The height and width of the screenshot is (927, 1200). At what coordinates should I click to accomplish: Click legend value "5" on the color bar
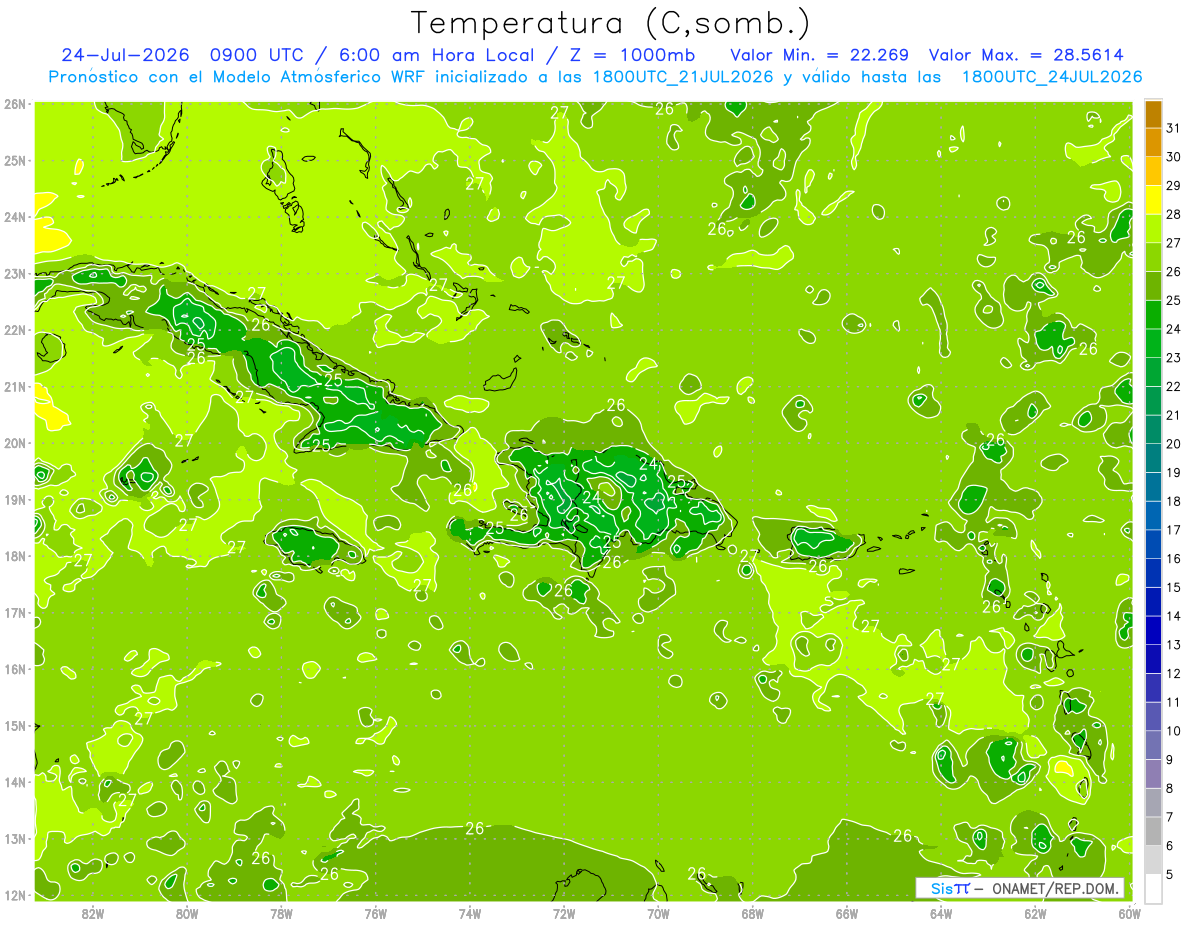(x=1170, y=875)
